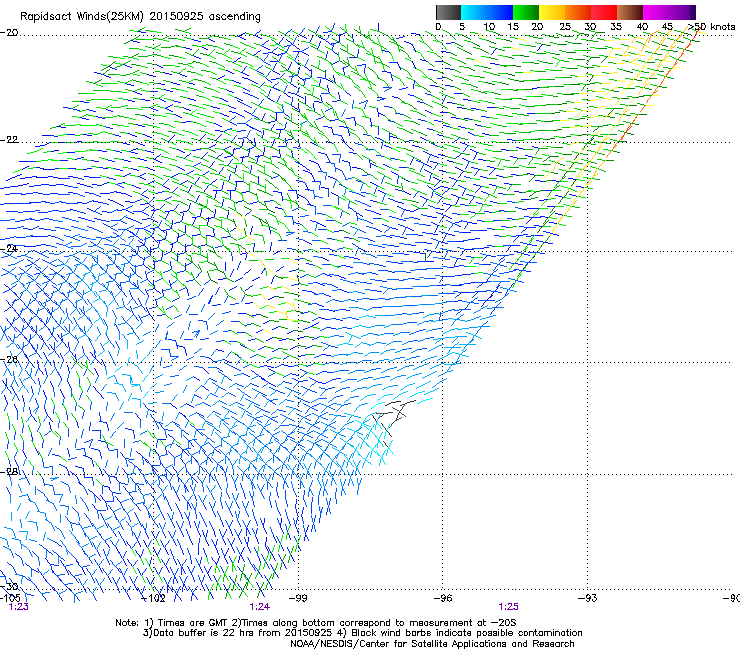
Task: Select the gray 0-5 knots legend segment
Action: point(448,12)
